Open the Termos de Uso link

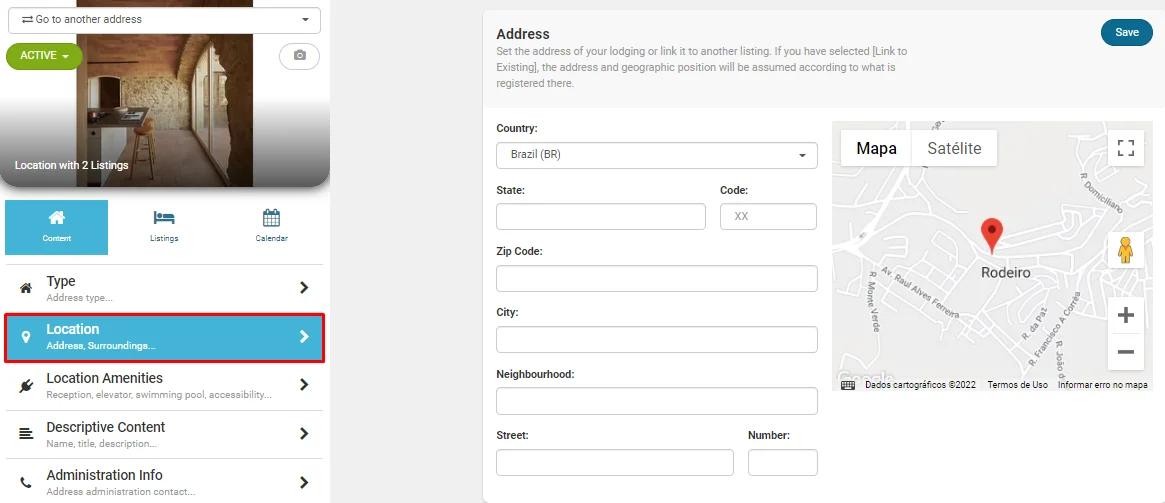[x=1017, y=385]
